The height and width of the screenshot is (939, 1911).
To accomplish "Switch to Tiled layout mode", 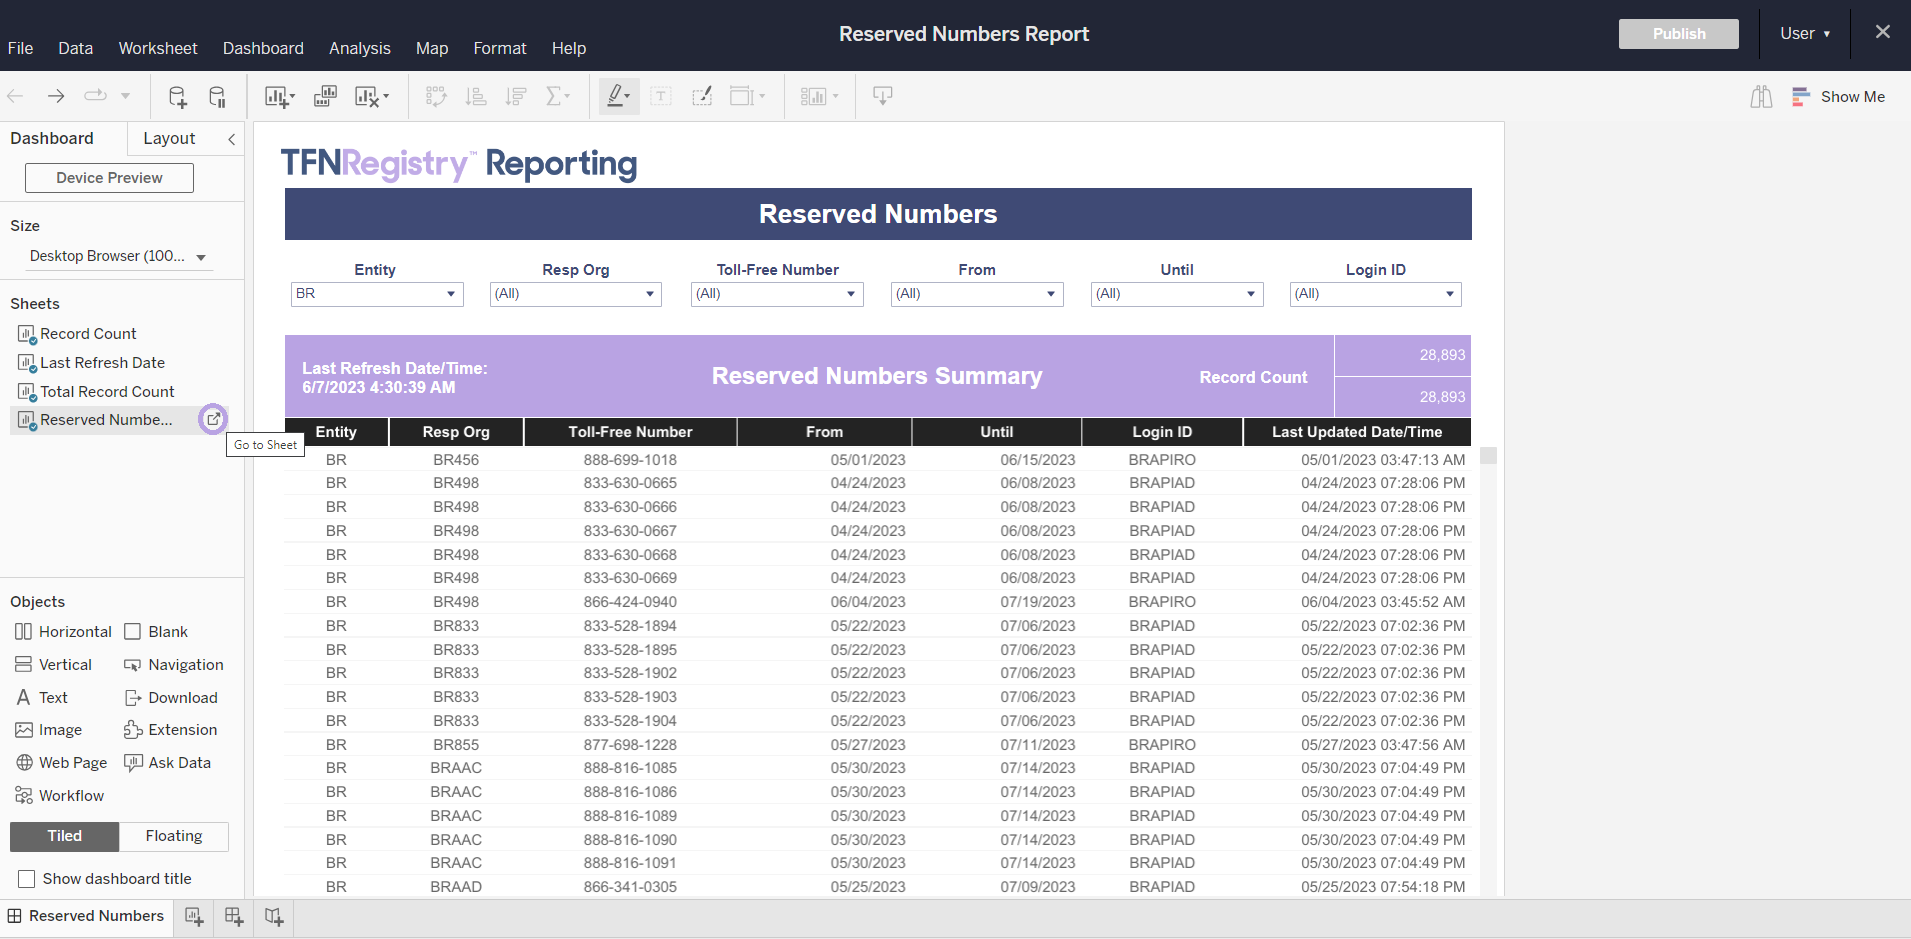I will tap(65, 836).
